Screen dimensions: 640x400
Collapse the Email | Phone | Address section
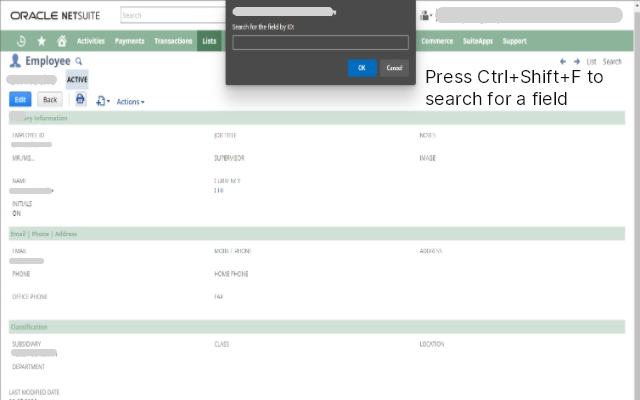317,234
